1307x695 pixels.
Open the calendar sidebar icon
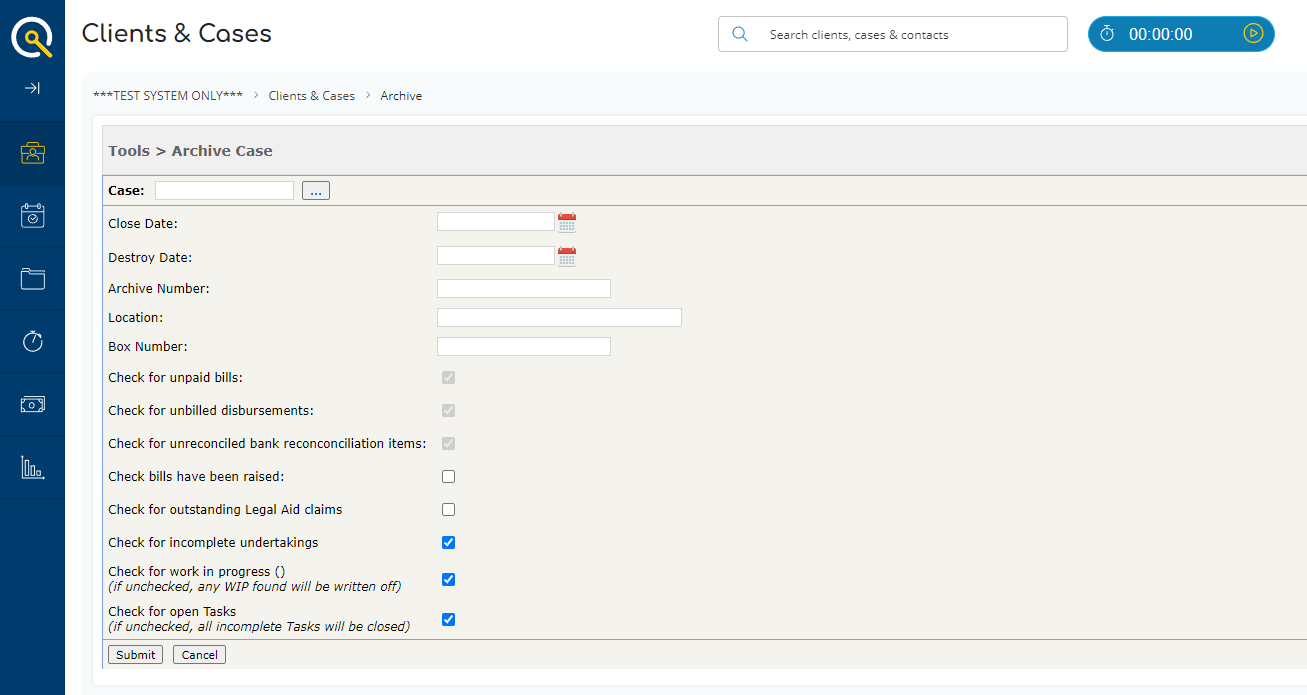pos(33,216)
